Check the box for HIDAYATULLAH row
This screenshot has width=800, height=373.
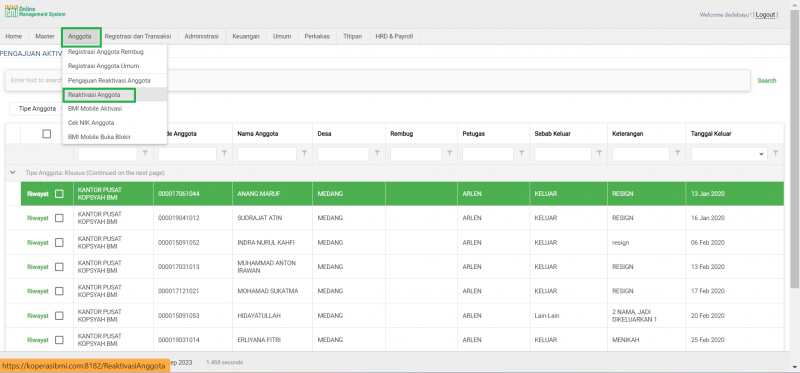pyautogui.click(x=59, y=315)
